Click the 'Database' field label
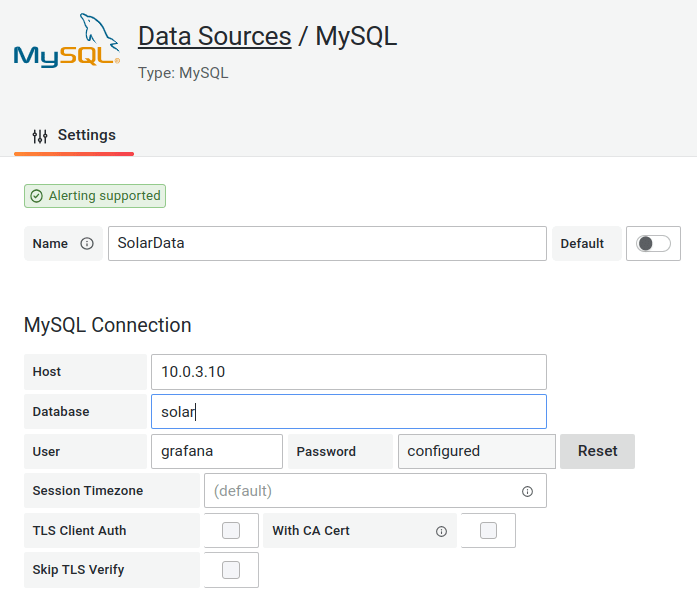The image size is (697, 615). (x=61, y=411)
